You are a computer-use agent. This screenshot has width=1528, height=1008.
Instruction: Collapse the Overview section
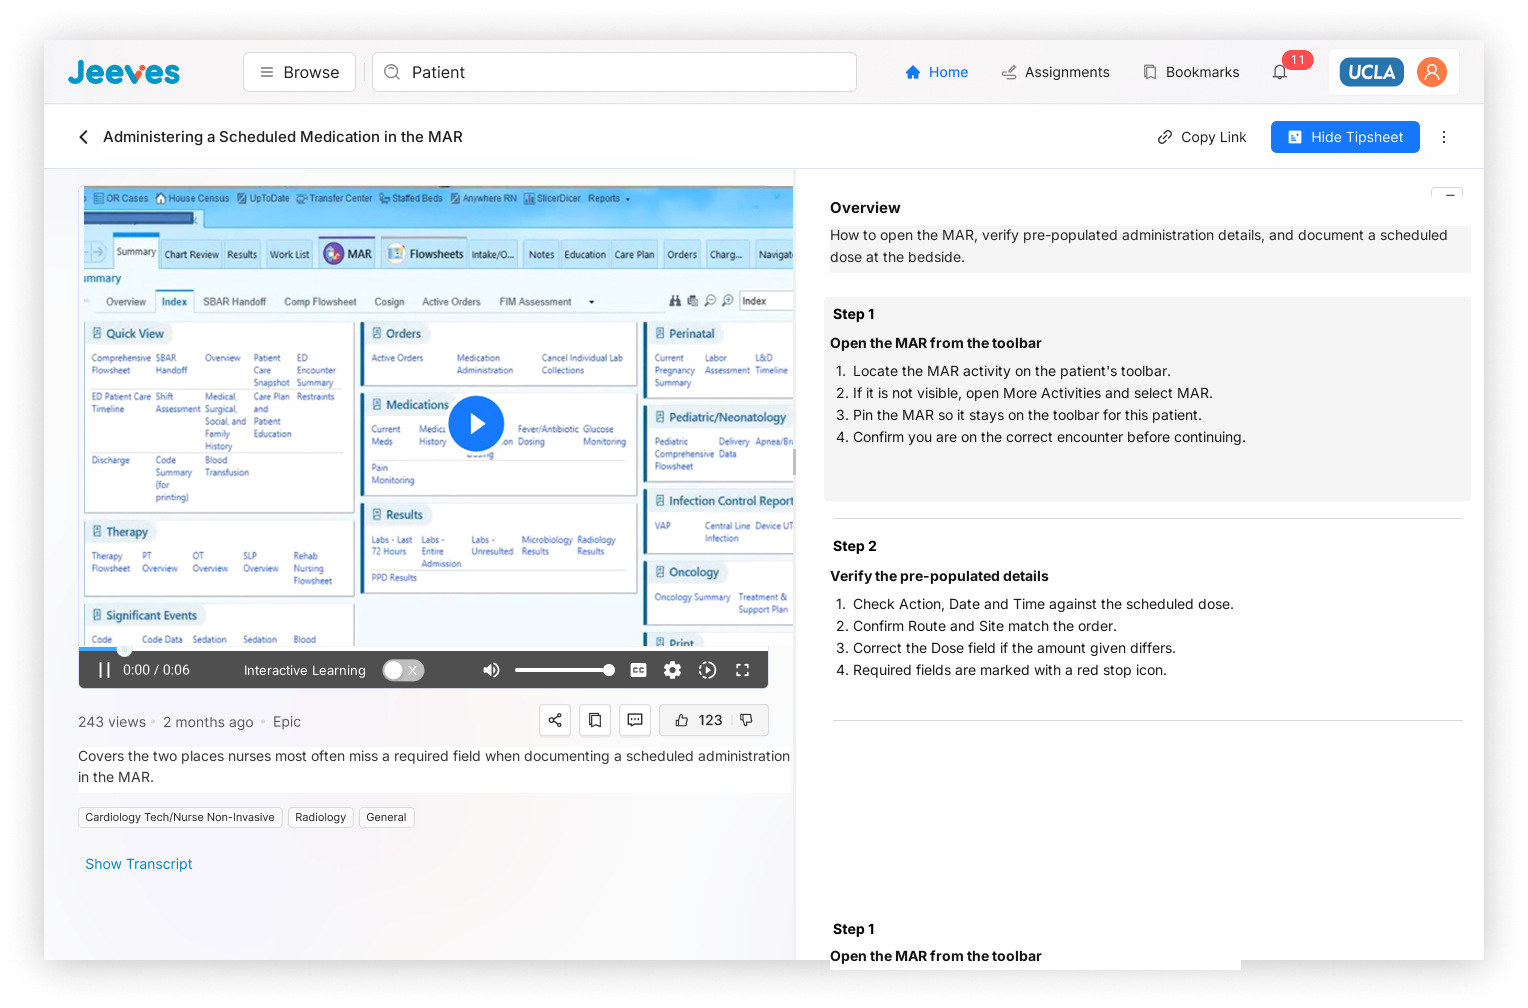(x=1447, y=194)
